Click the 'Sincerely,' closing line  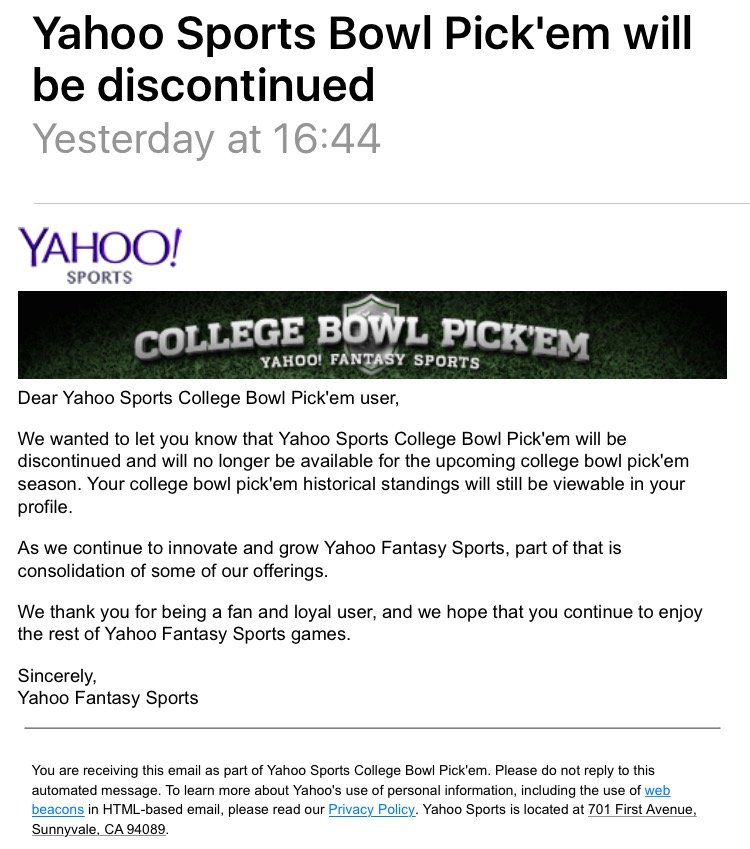(x=57, y=676)
